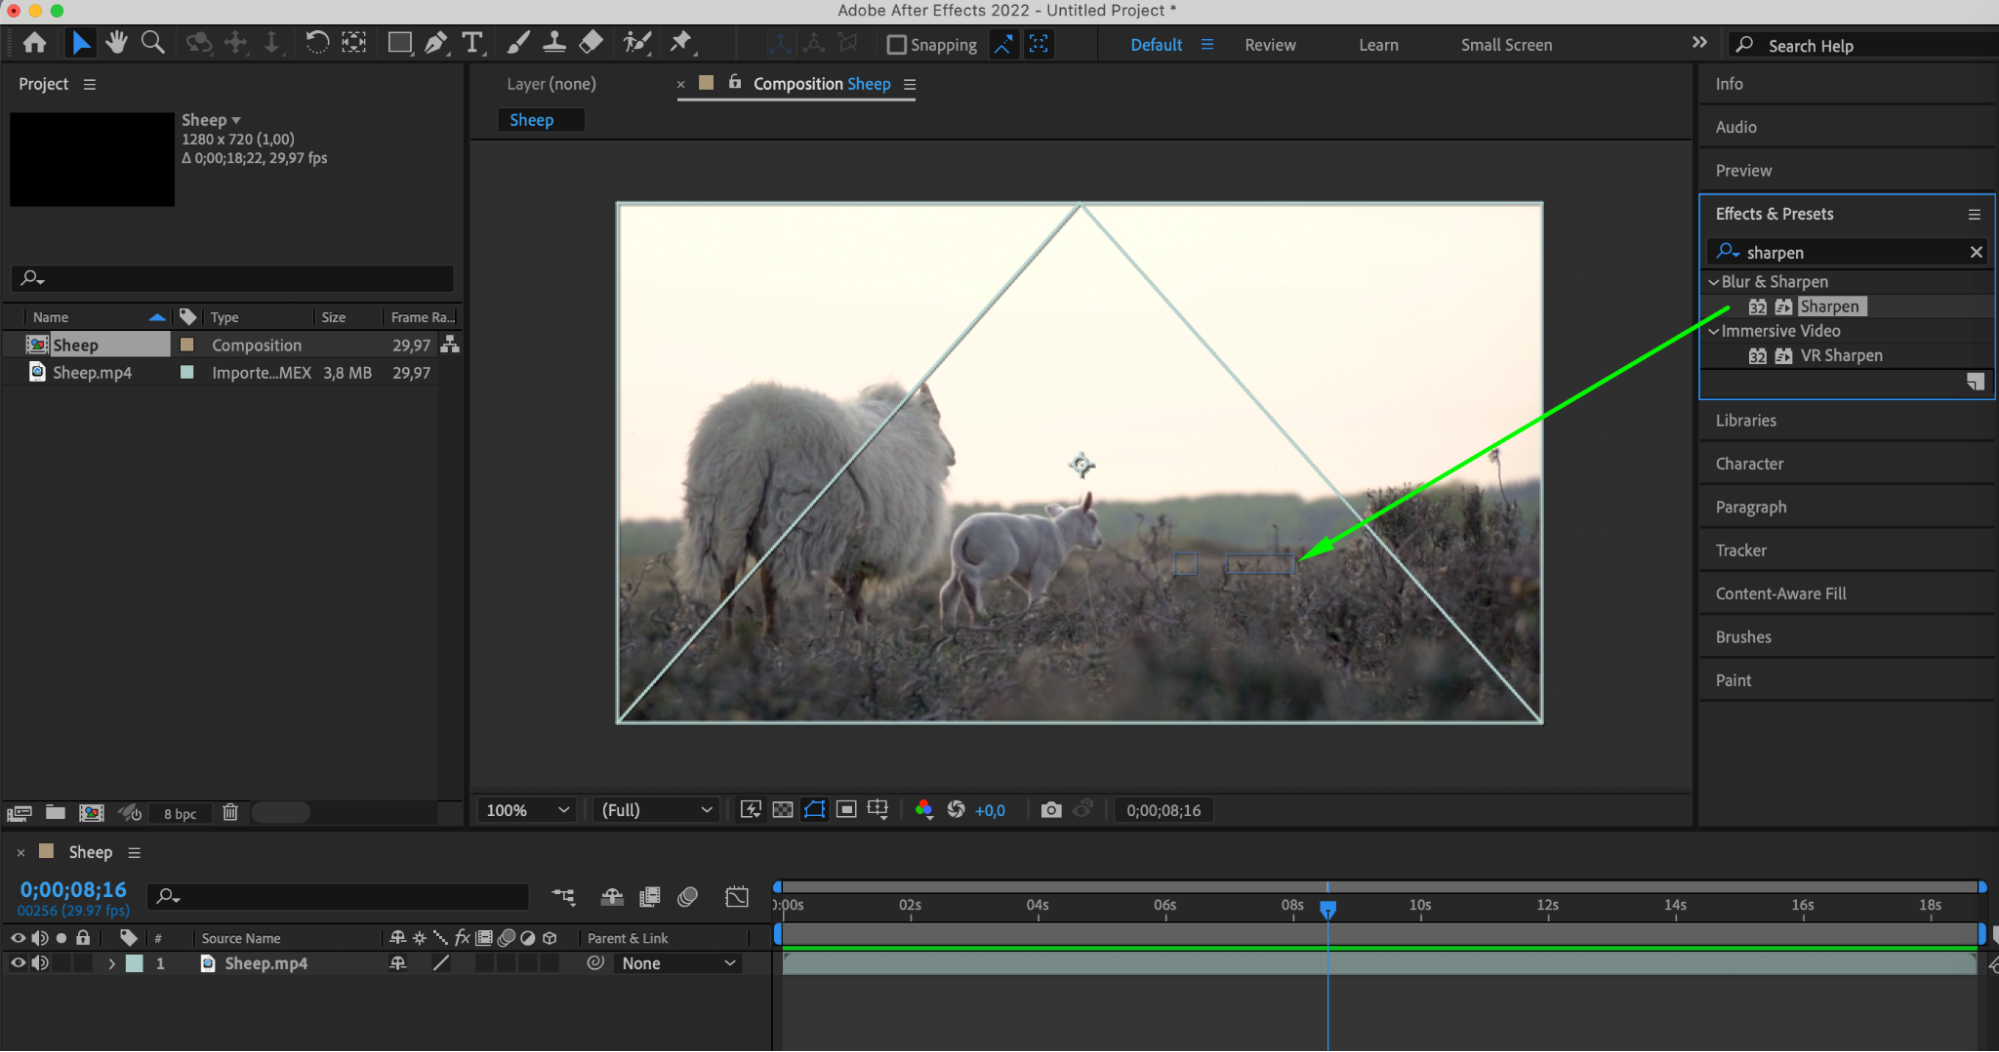Click the layer label color swatch
Screen dimensions: 1999x1052
coord(134,964)
